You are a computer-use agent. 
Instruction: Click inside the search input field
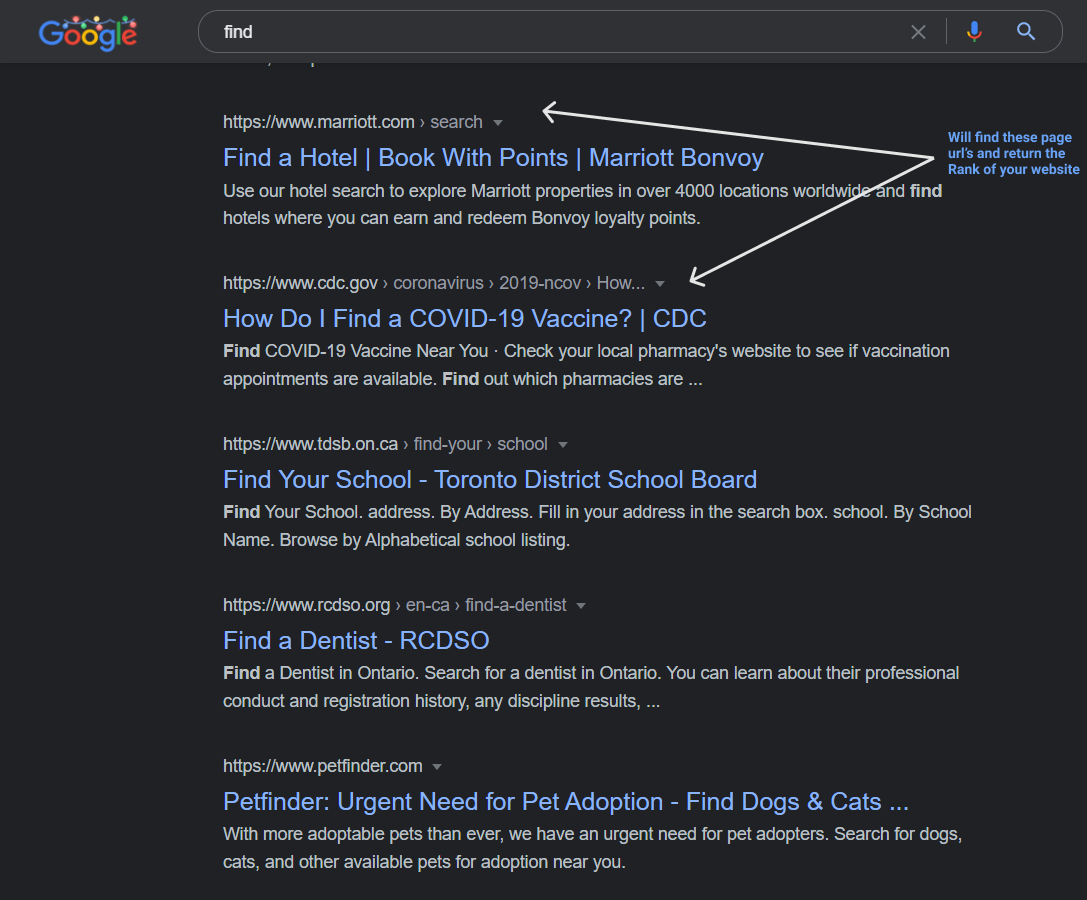tap(550, 31)
